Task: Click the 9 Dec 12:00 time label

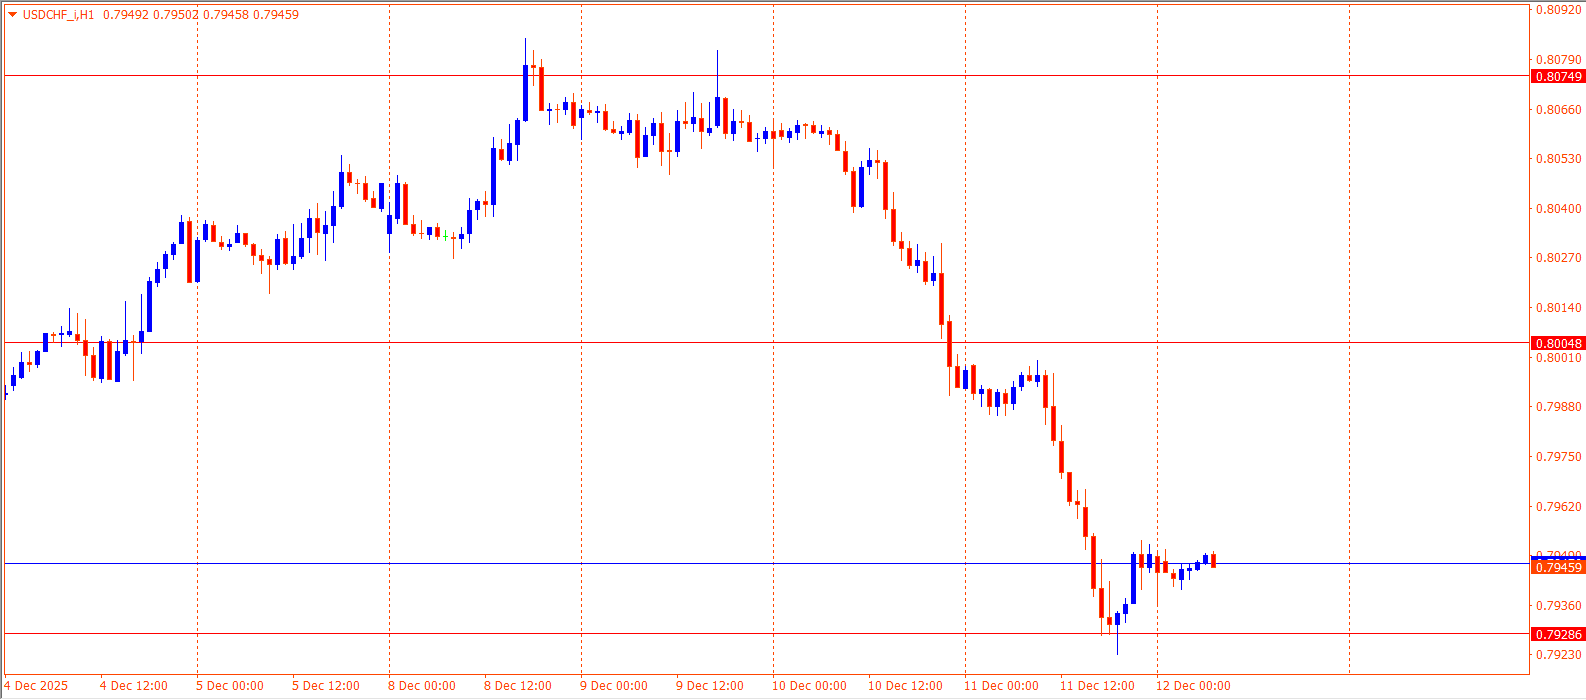Action: point(710,686)
